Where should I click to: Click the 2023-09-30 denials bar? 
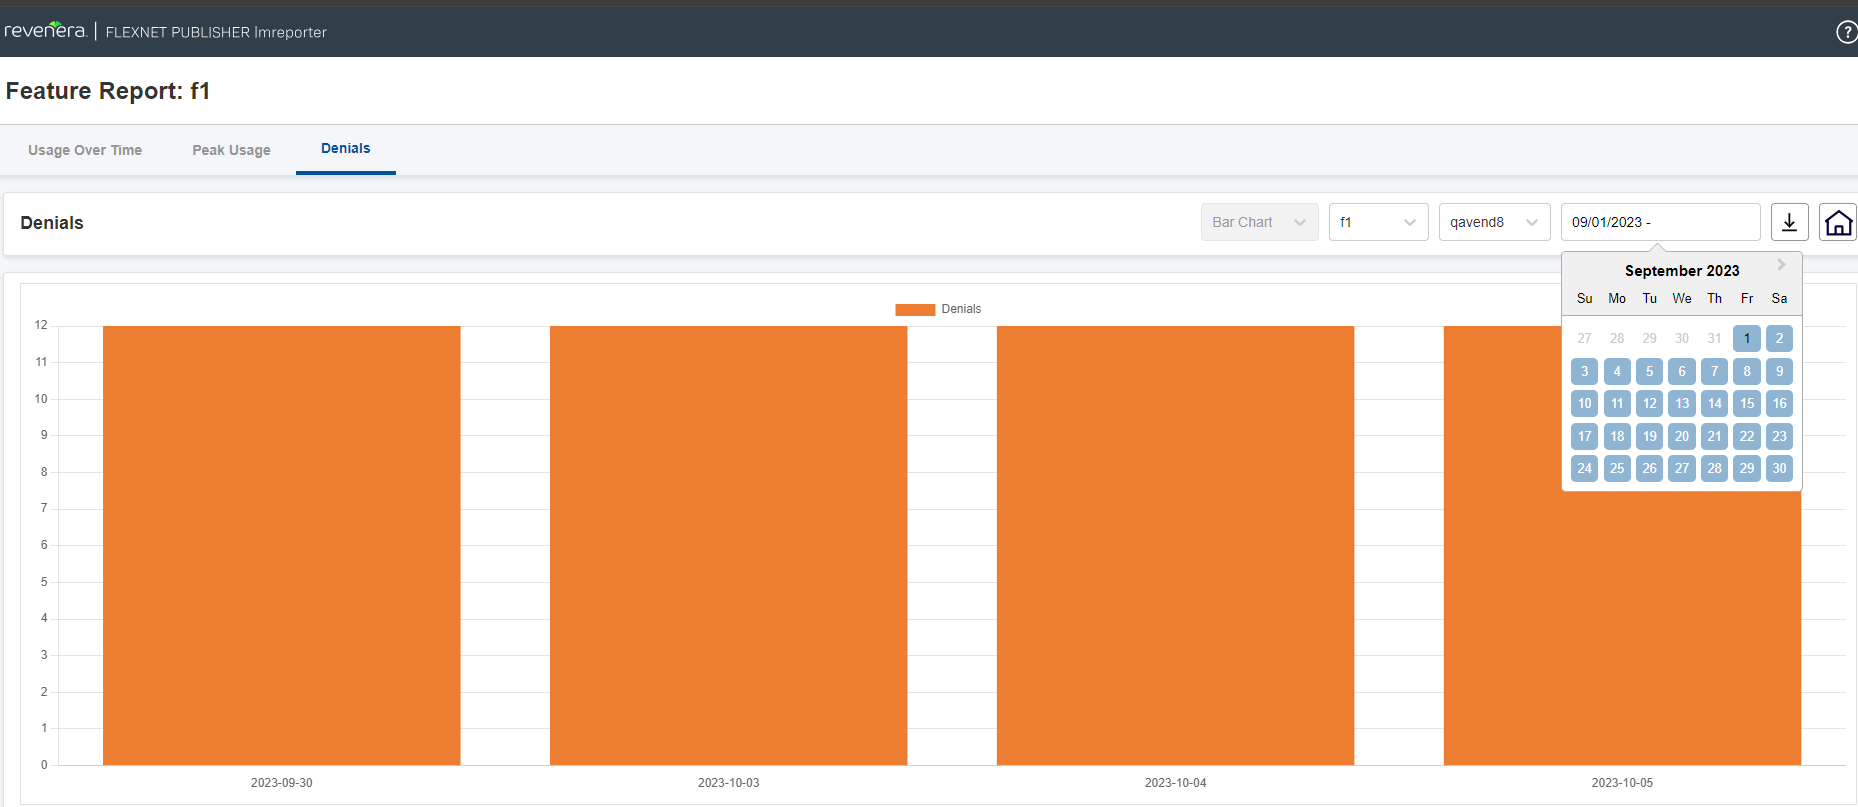point(281,545)
